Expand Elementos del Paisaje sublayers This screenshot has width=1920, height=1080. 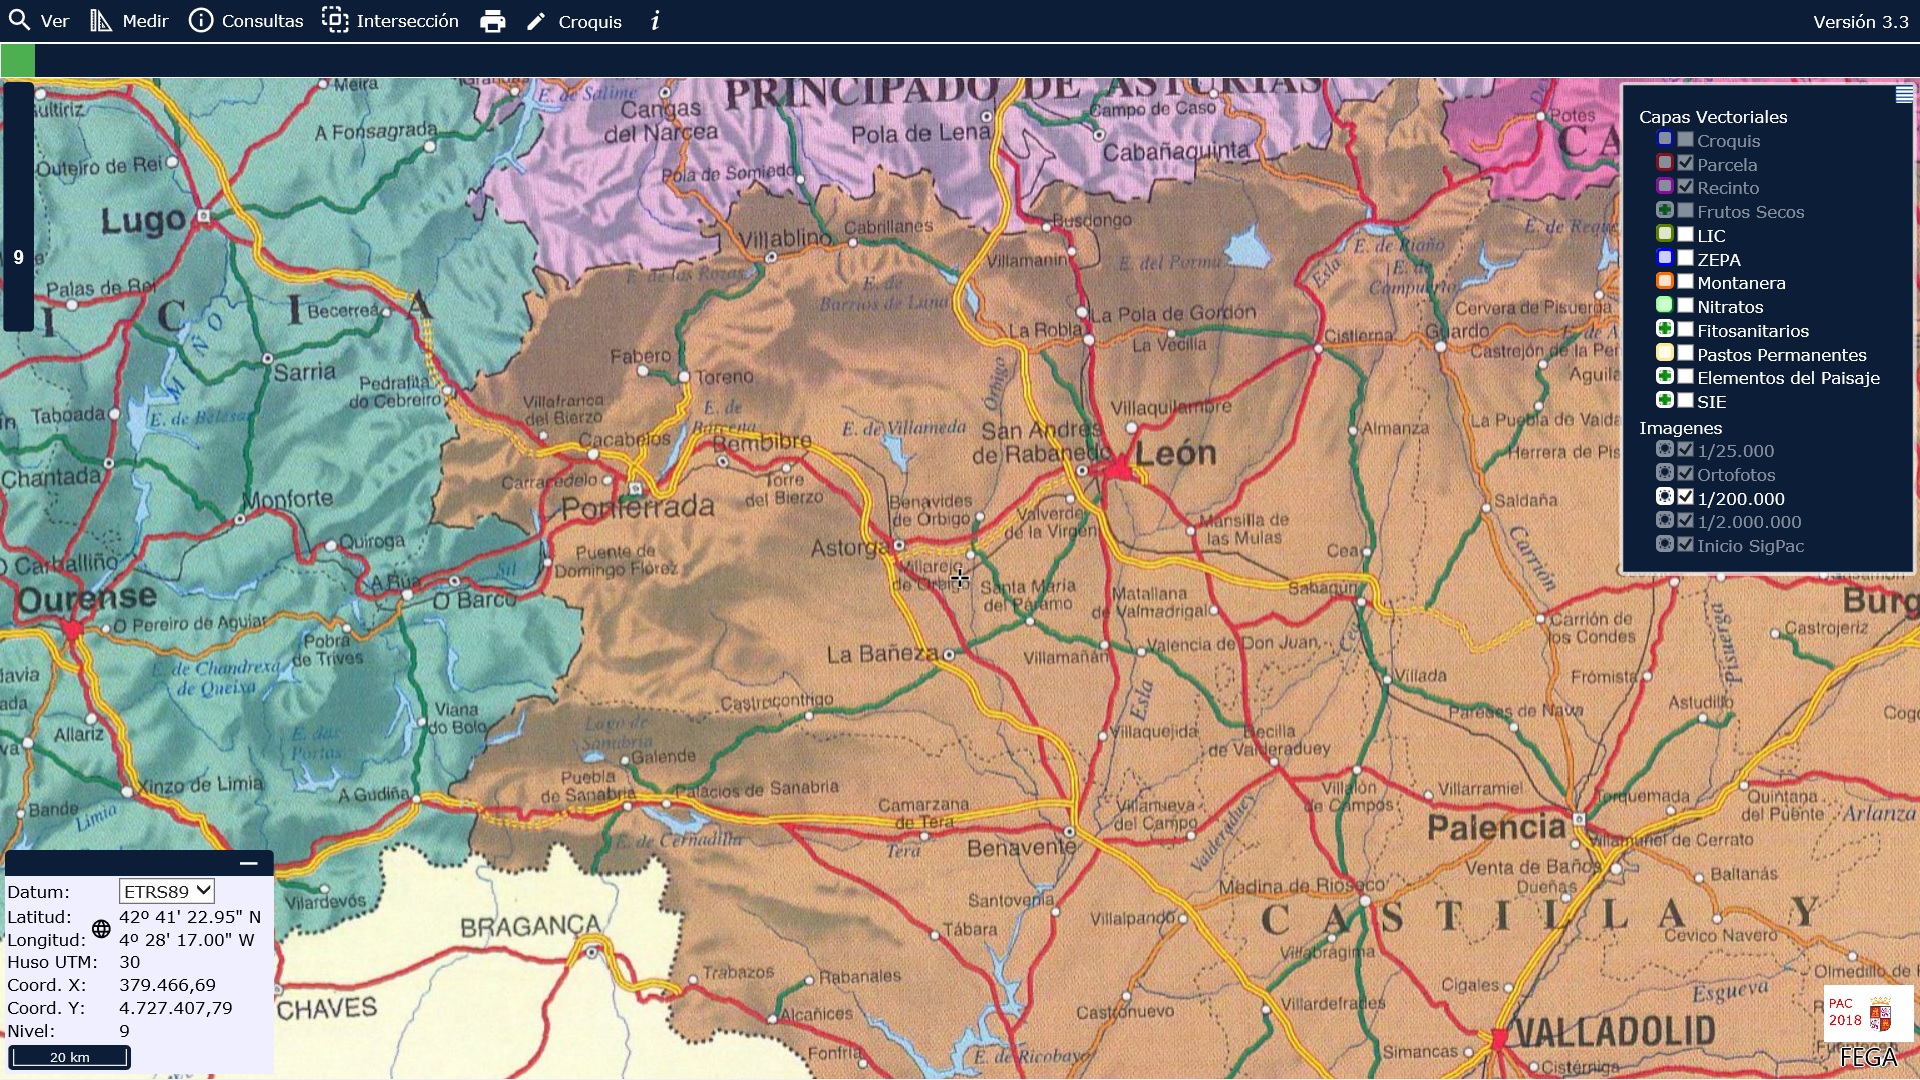1665,376
